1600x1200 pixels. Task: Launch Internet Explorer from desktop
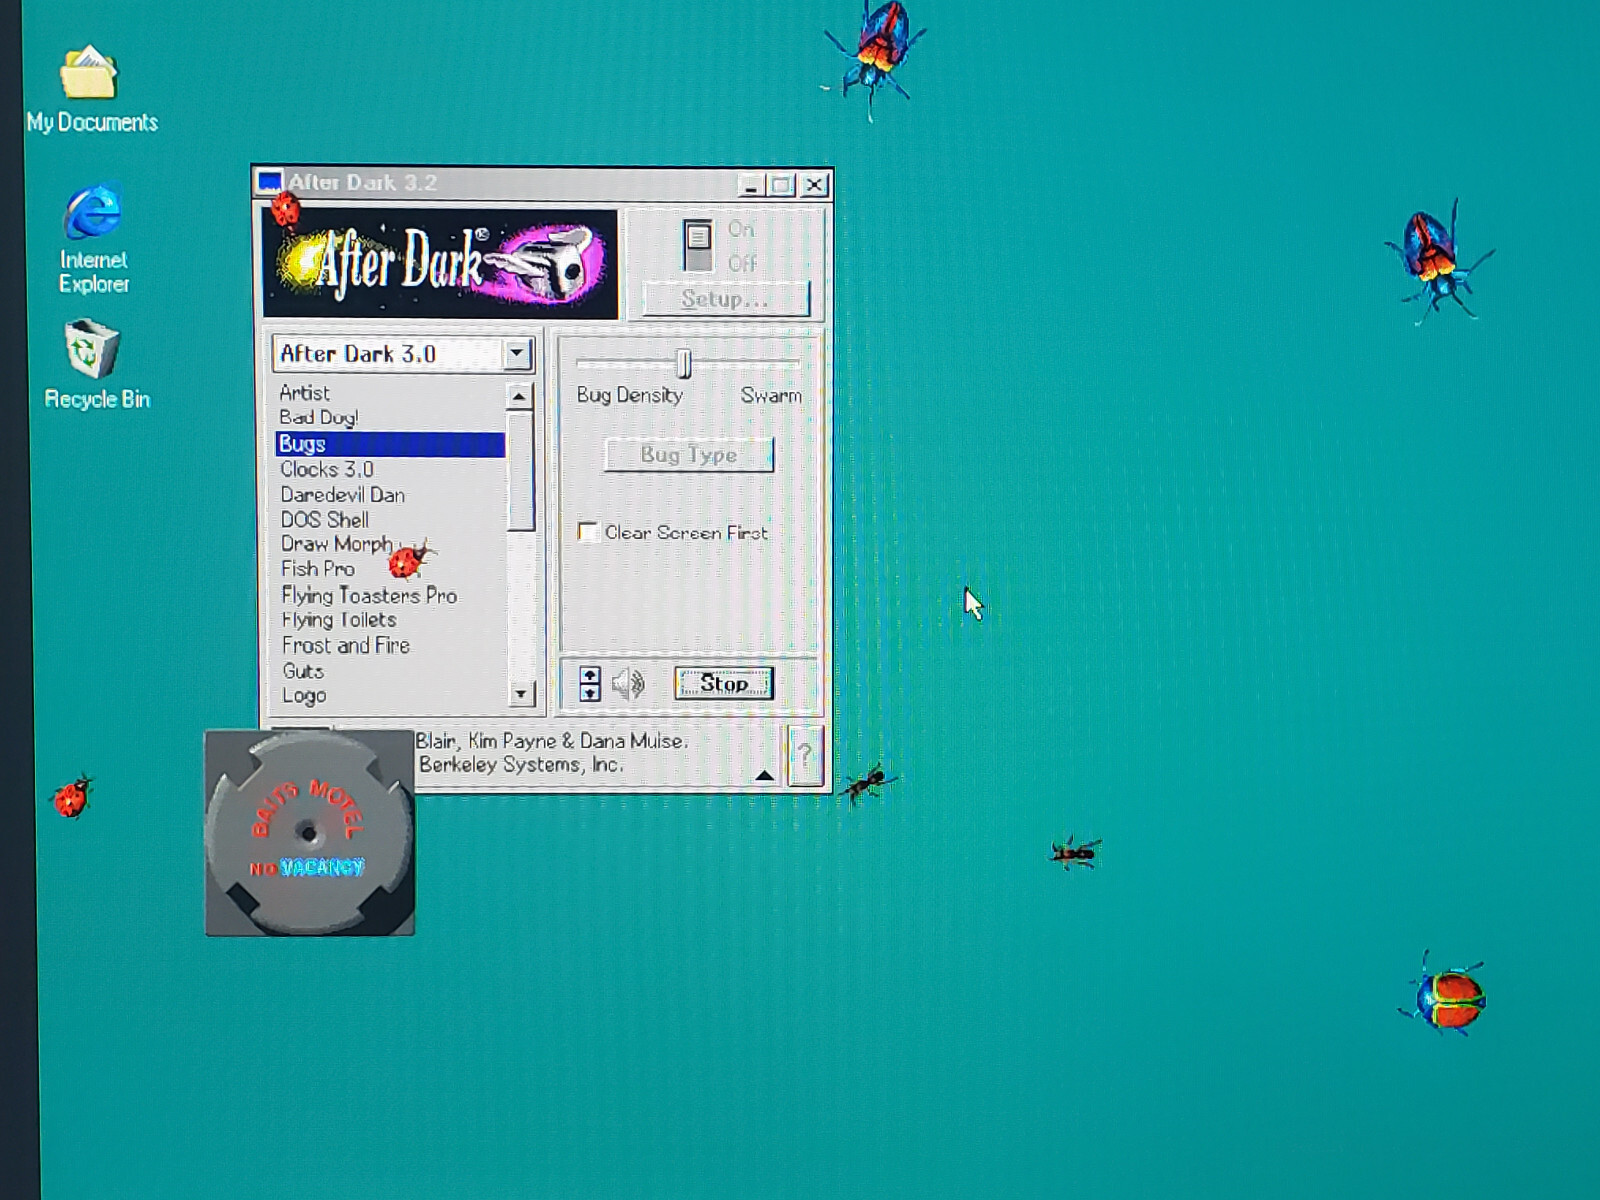click(93, 238)
